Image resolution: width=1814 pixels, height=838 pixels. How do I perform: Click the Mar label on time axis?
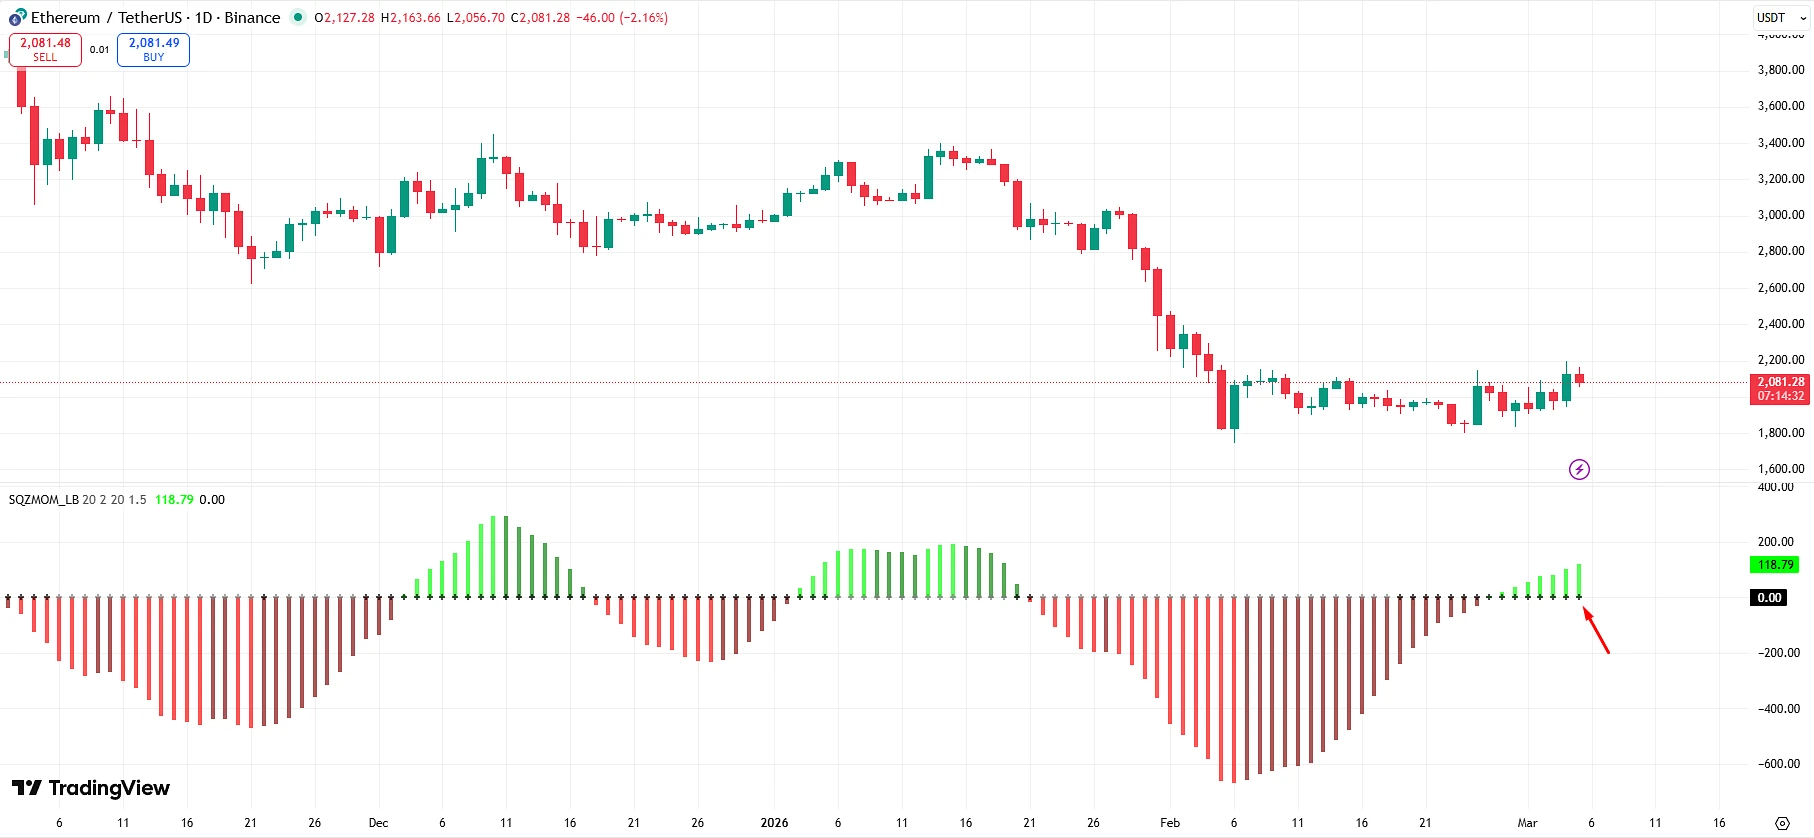click(1527, 823)
